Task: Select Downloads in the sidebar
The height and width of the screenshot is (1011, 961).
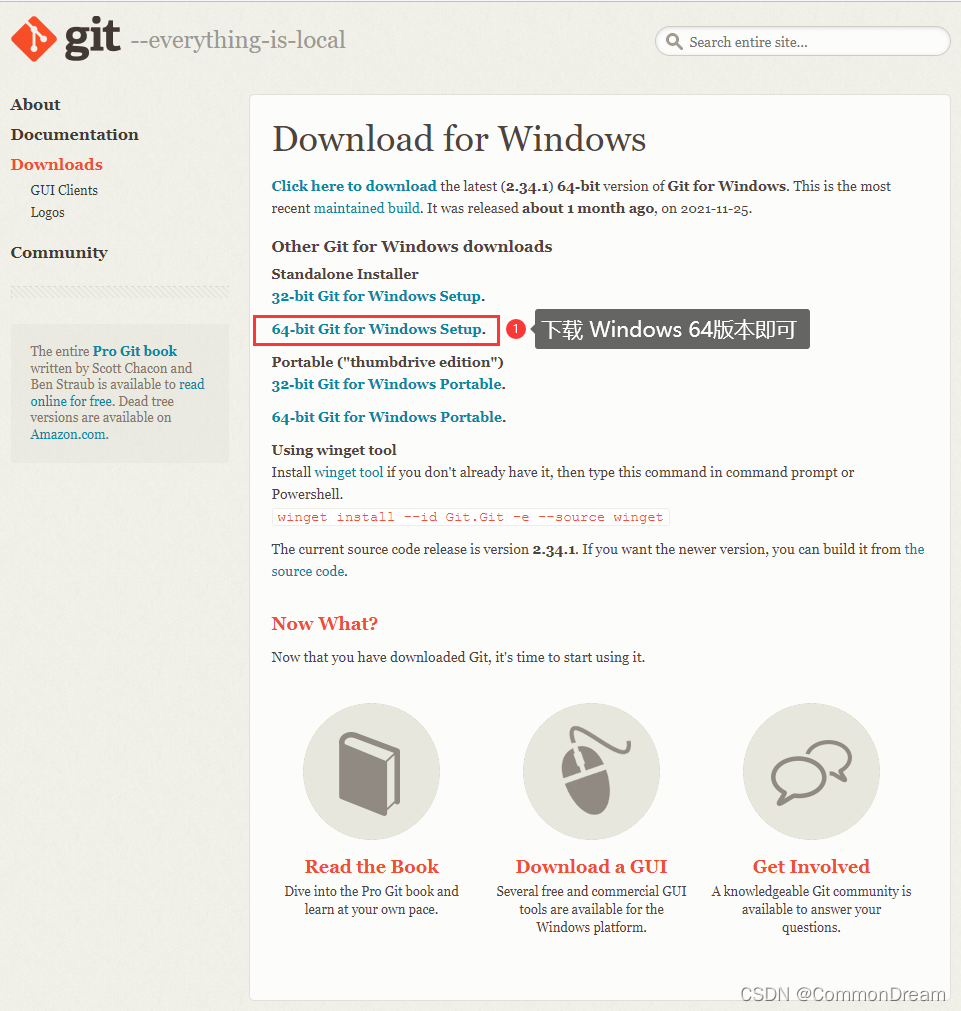Action: point(57,164)
